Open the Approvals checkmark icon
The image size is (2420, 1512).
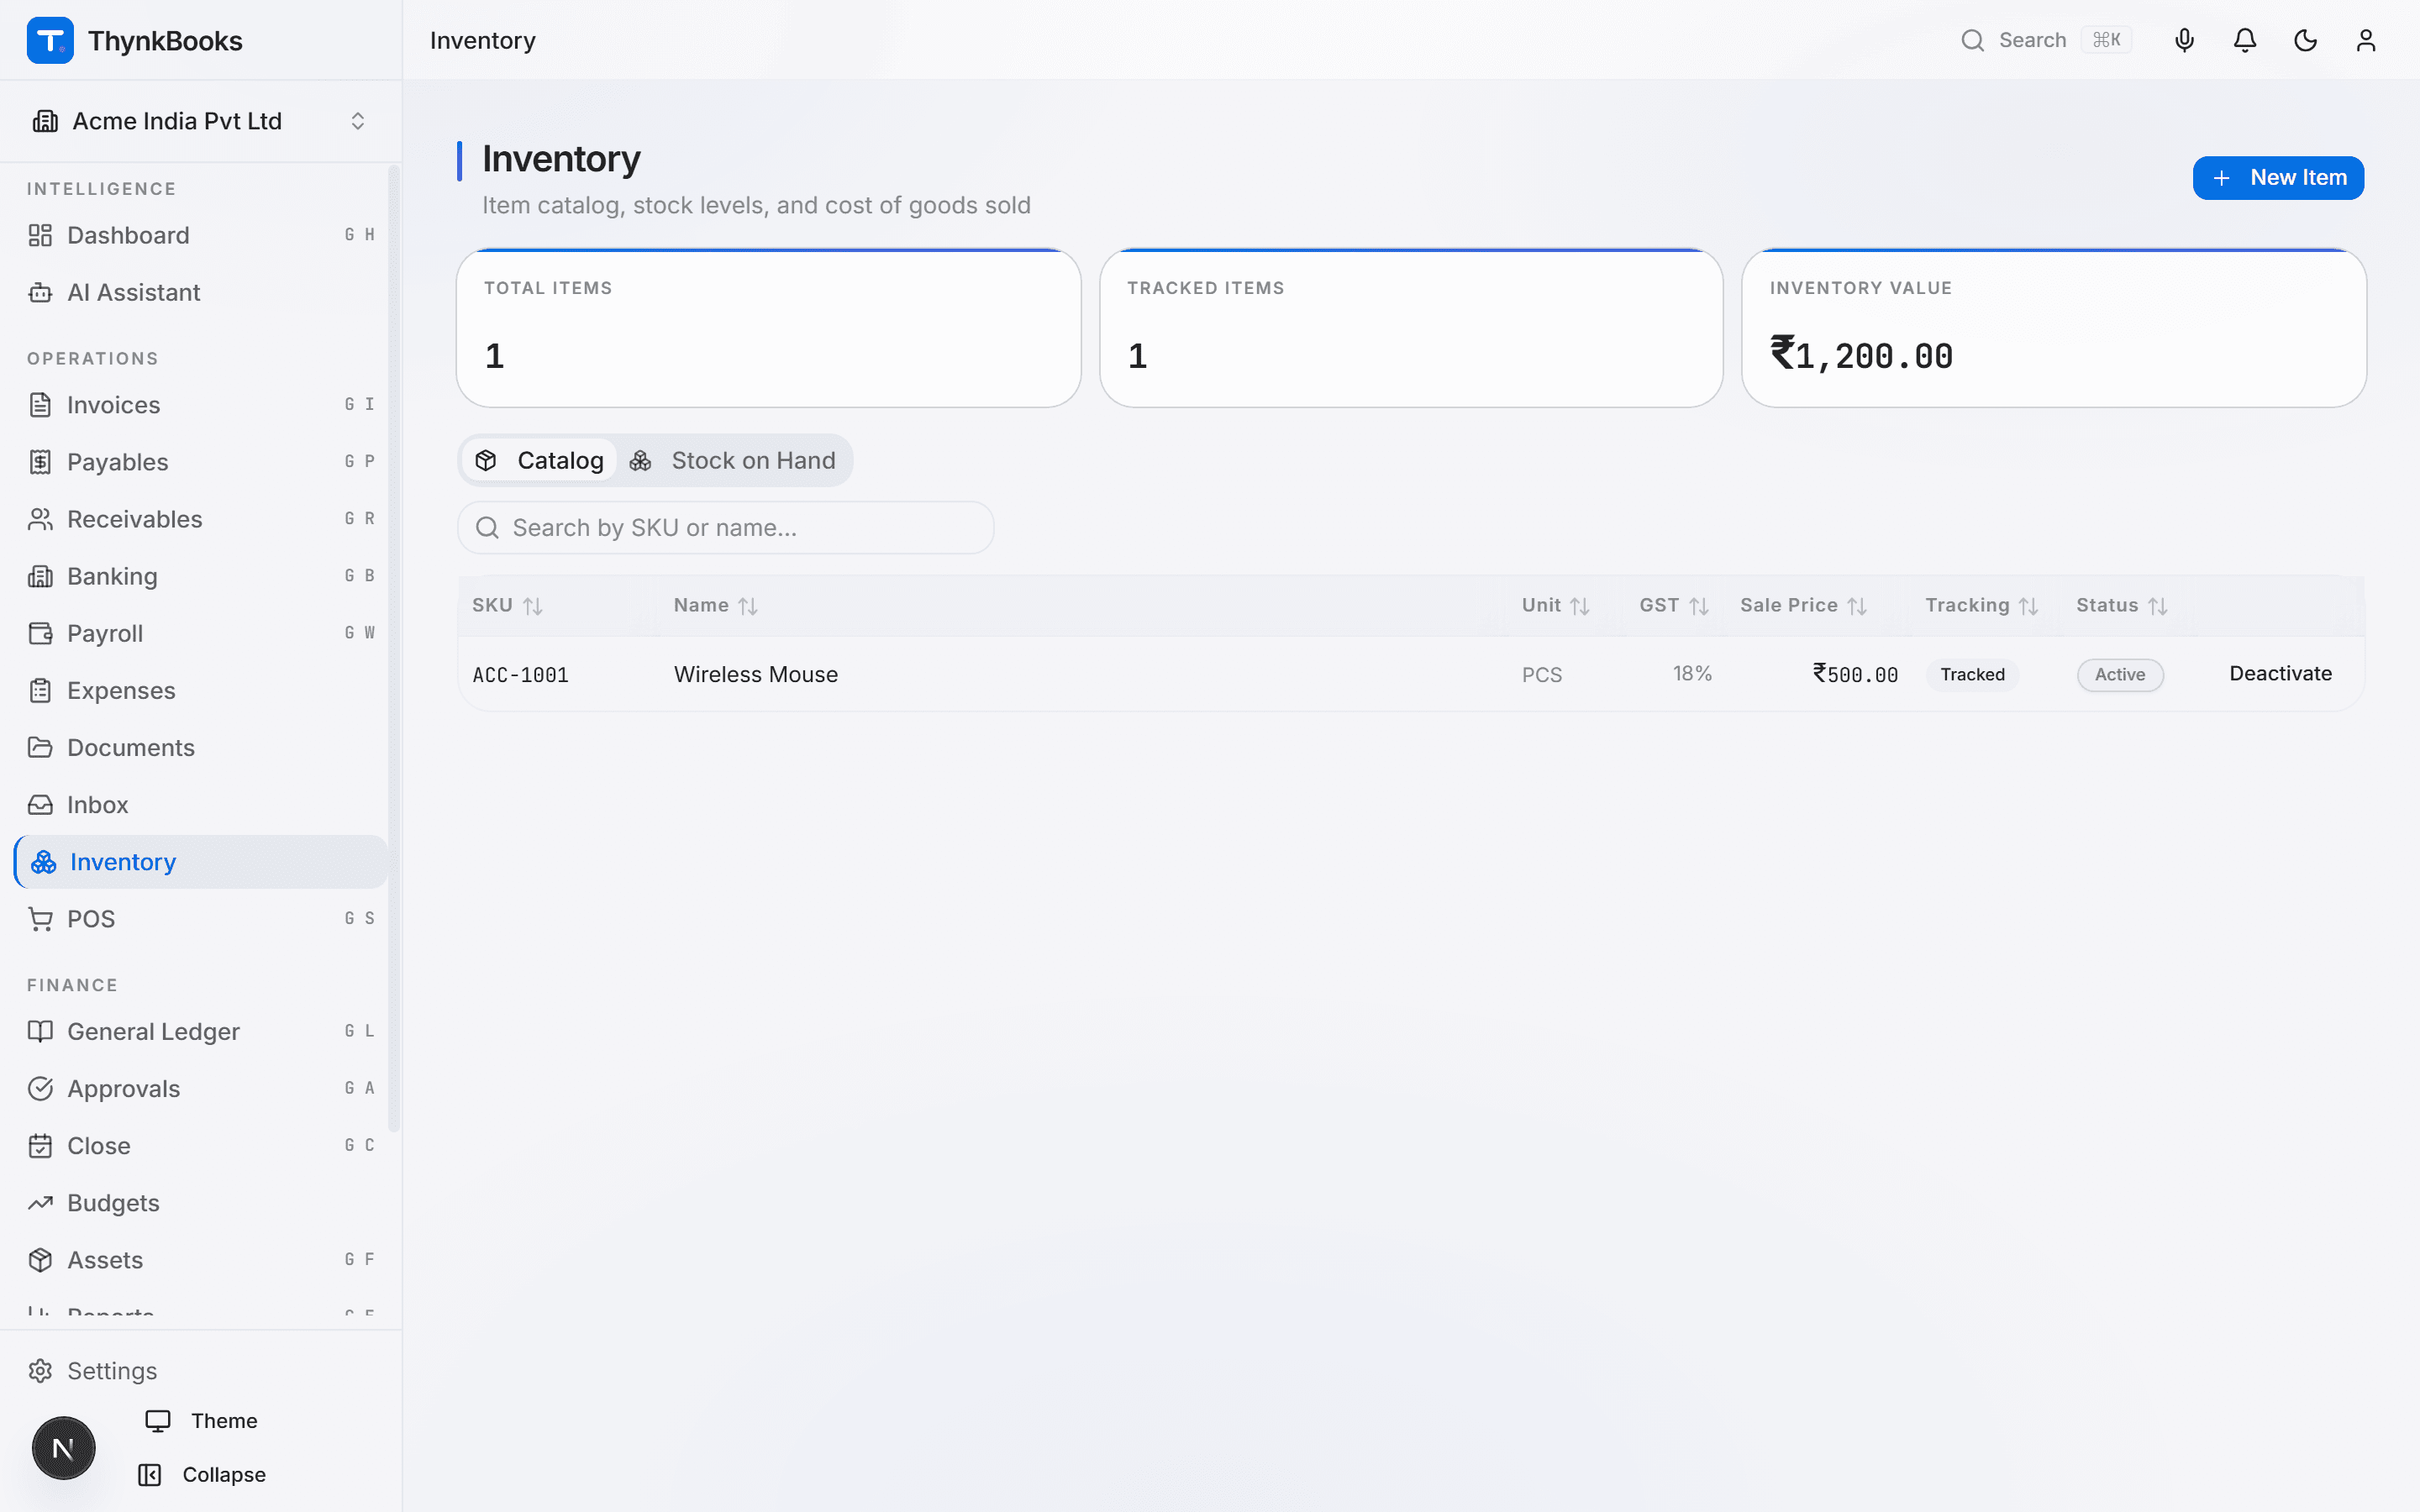[x=40, y=1088]
